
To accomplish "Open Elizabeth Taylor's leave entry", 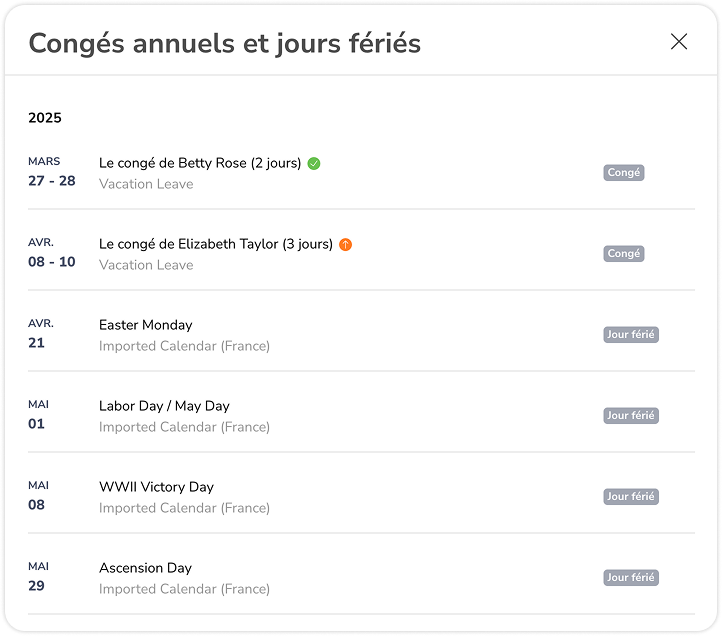I will click(x=361, y=254).
